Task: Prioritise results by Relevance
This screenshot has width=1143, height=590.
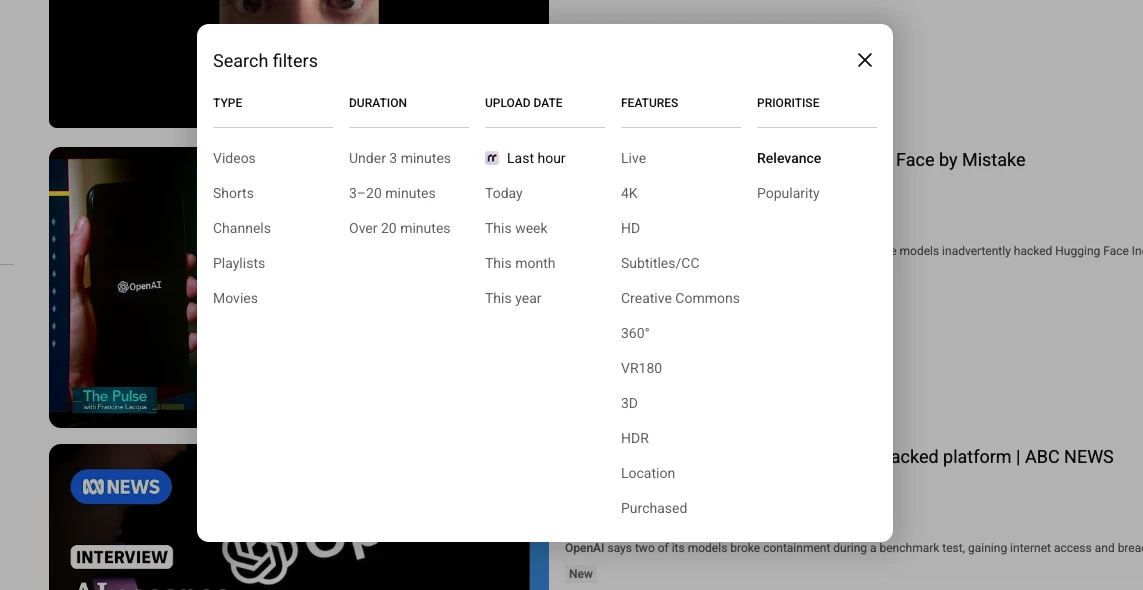Action: (789, 158)
